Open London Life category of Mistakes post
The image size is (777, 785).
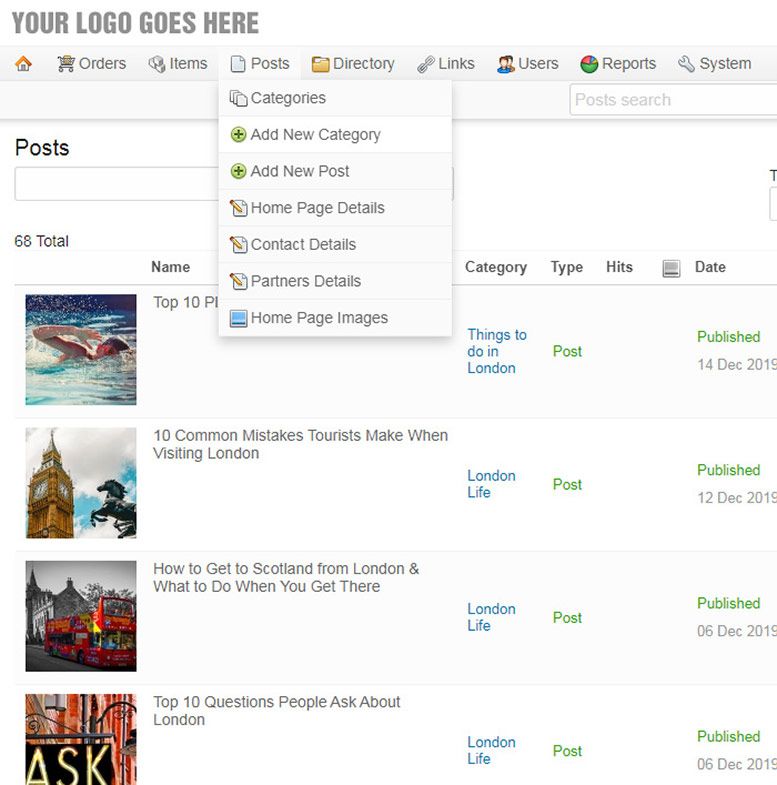pyautogui.click(x=491, y=484)
